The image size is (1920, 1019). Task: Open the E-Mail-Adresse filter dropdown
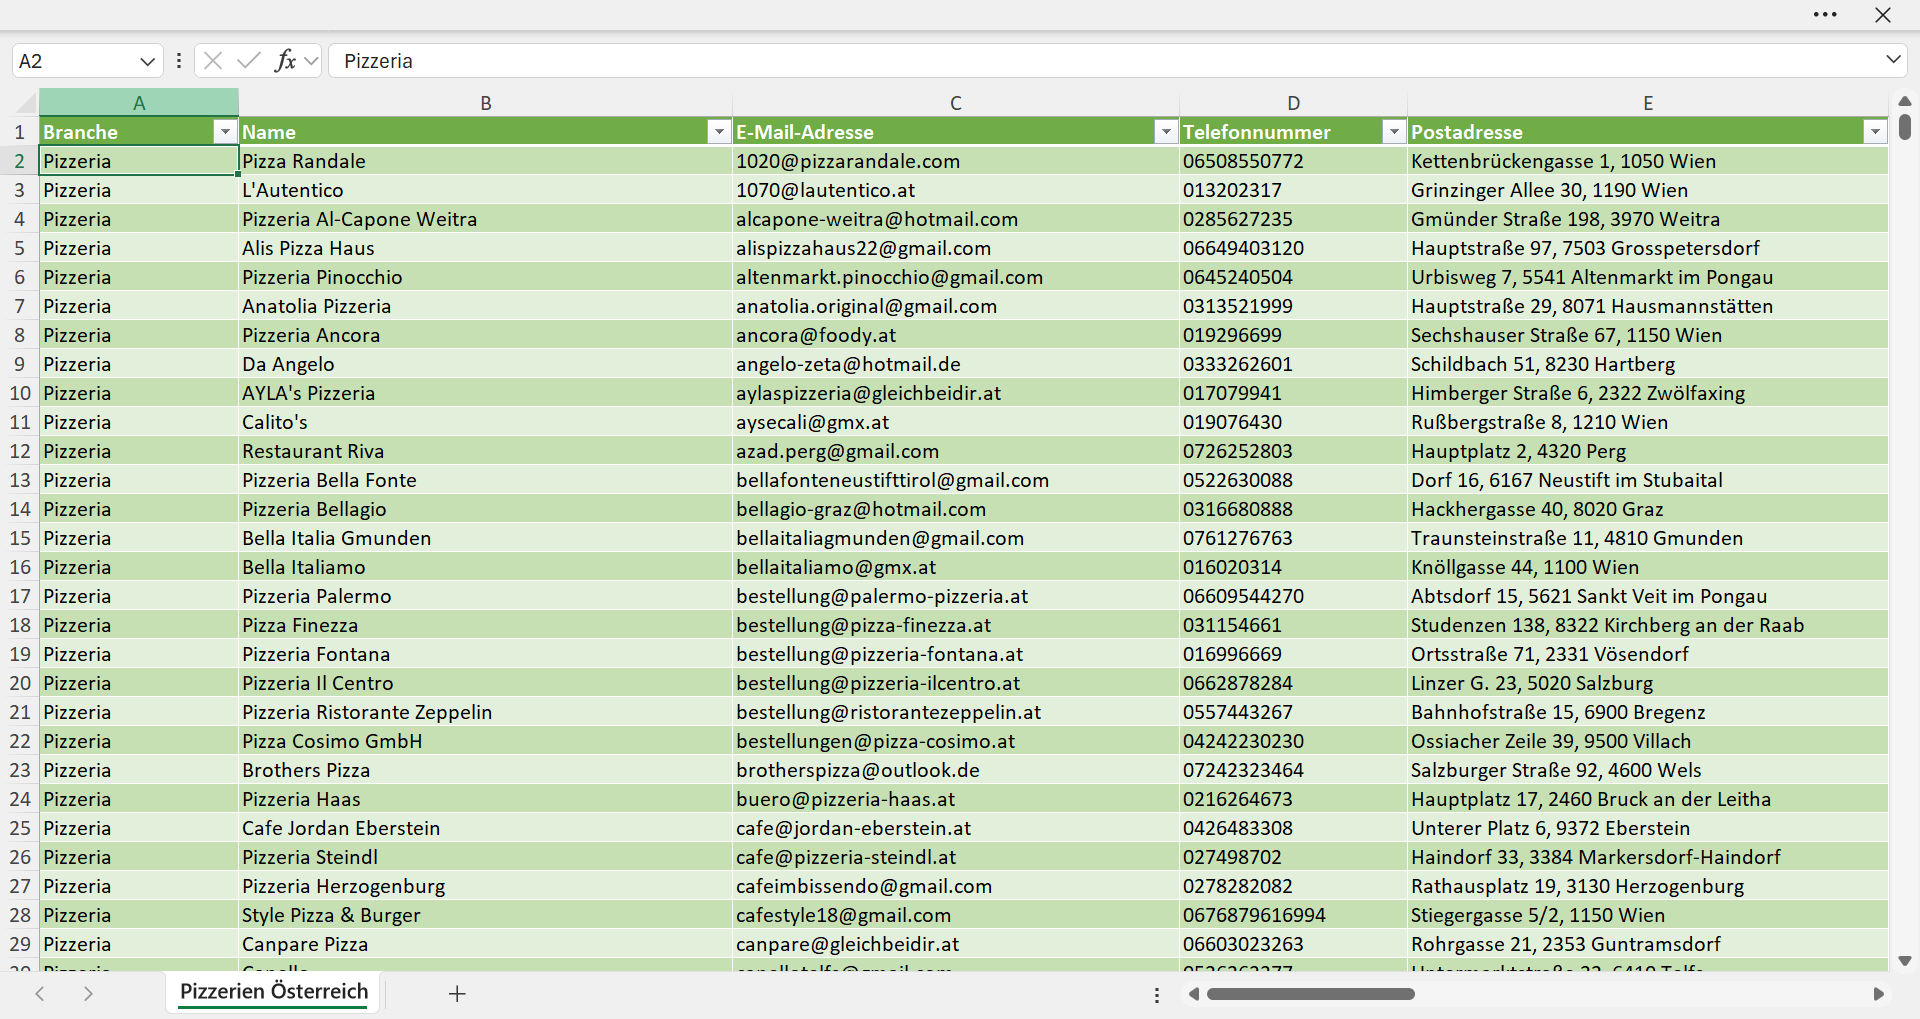coord(1166,132)
